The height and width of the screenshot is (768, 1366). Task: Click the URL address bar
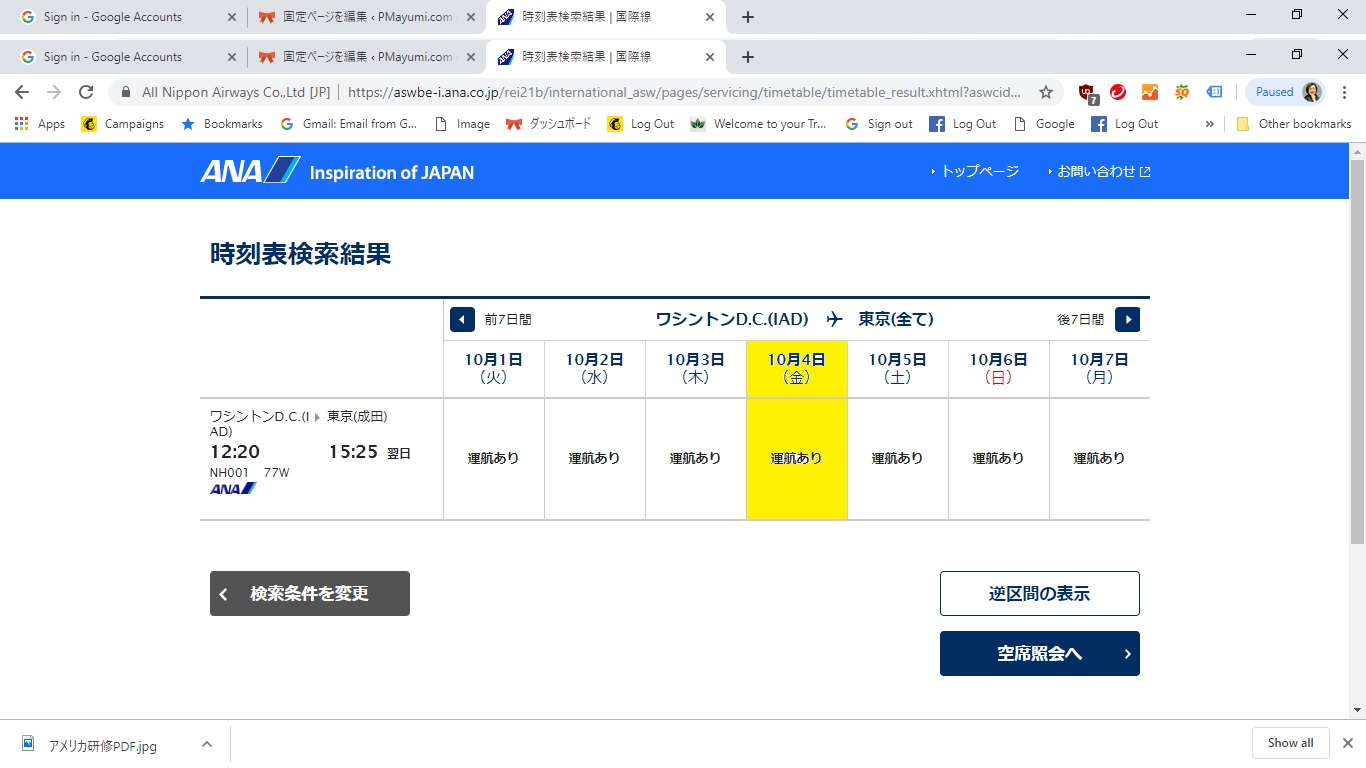[x=685, y=92]
